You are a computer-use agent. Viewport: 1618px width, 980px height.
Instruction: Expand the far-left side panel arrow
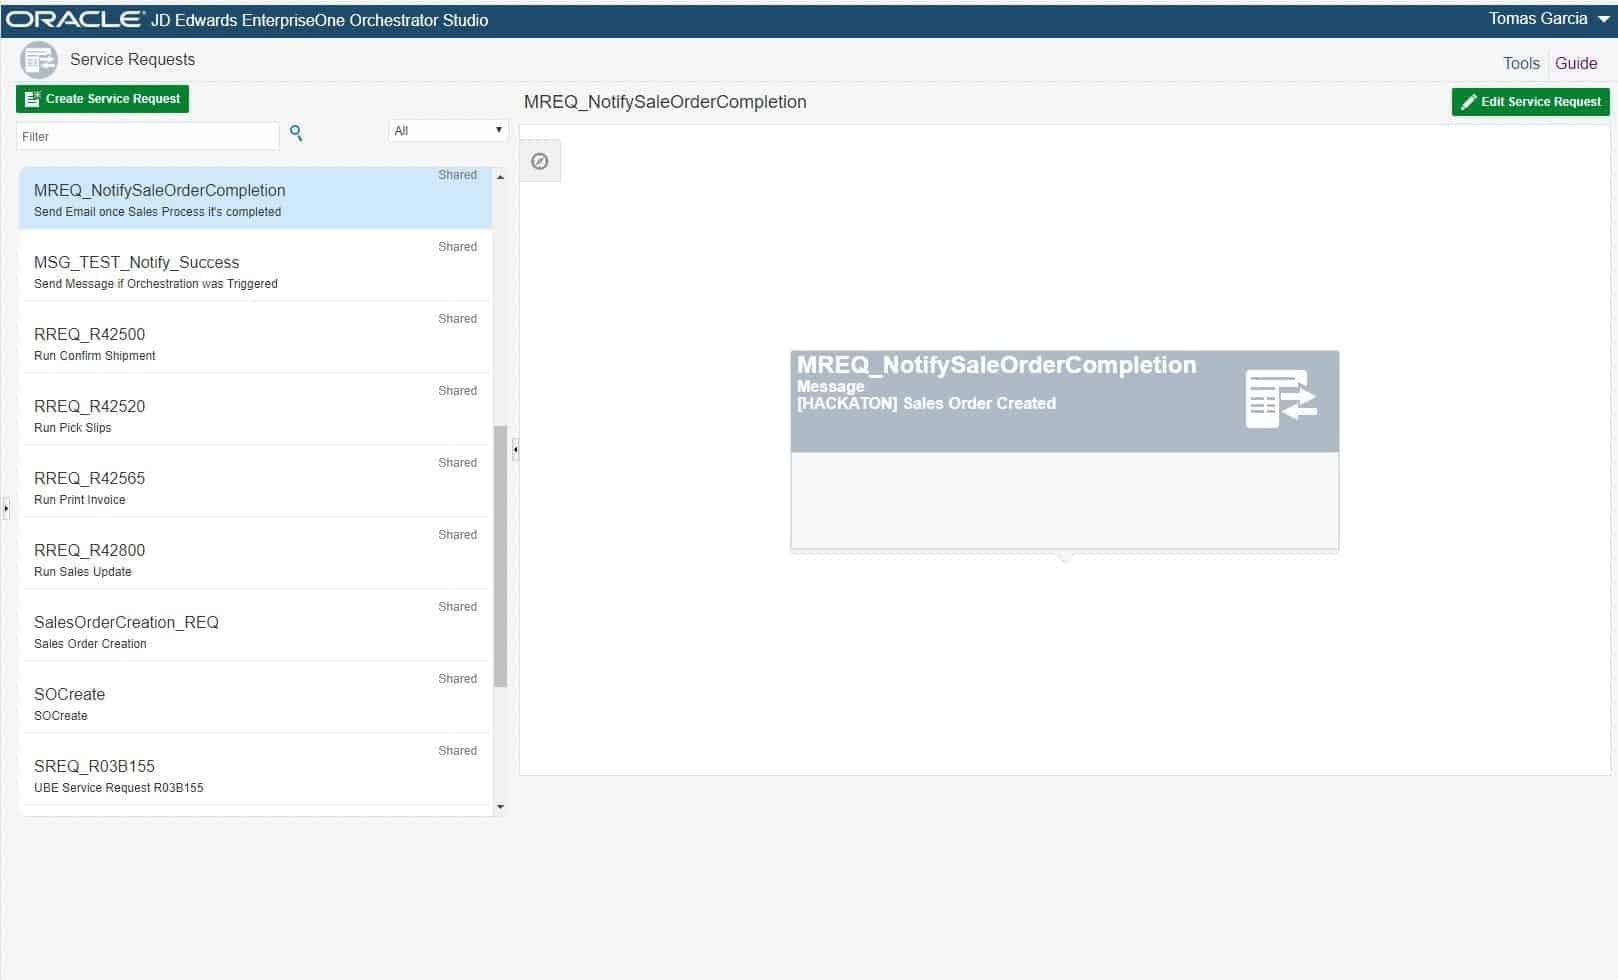point(6,508)
